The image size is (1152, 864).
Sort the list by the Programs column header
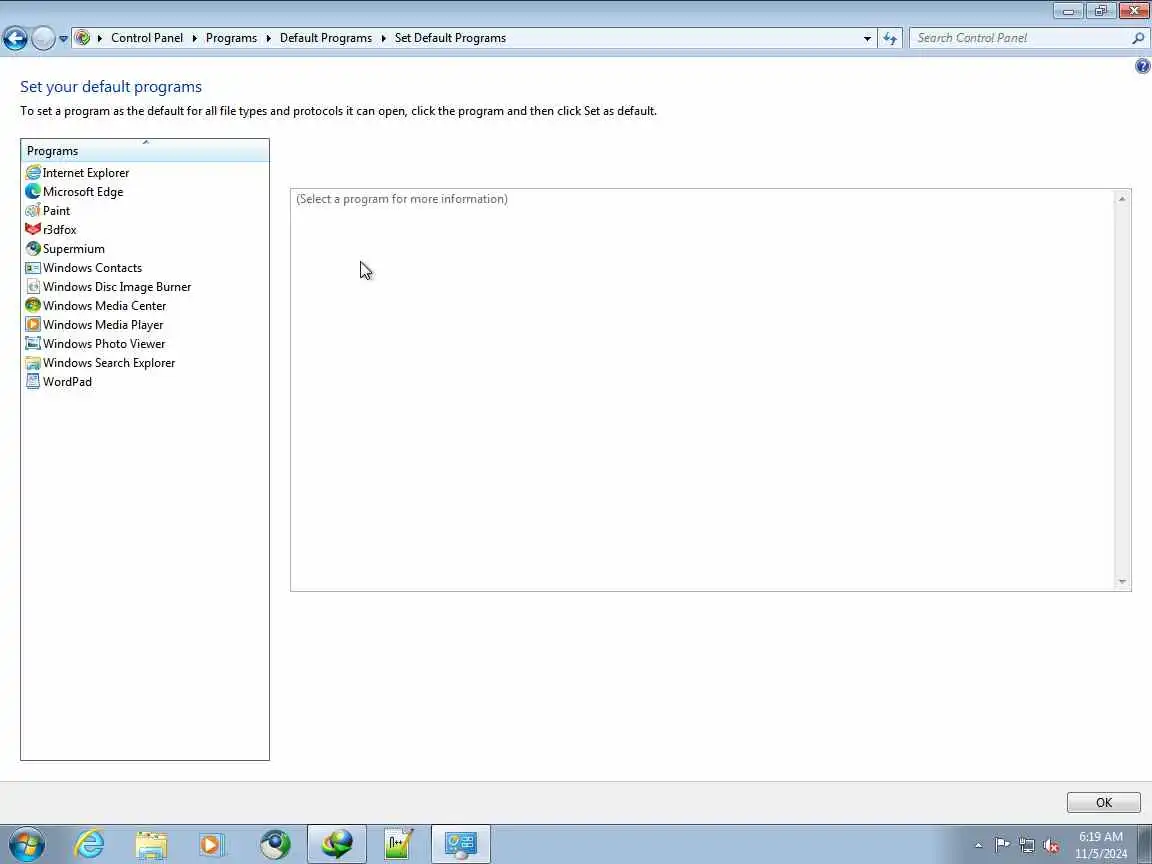click(x=145, y=151)
